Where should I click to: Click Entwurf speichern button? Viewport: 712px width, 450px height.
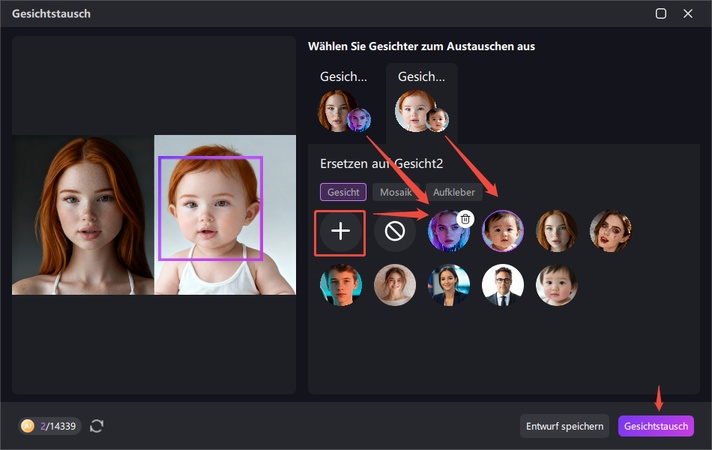coord(564,426)
